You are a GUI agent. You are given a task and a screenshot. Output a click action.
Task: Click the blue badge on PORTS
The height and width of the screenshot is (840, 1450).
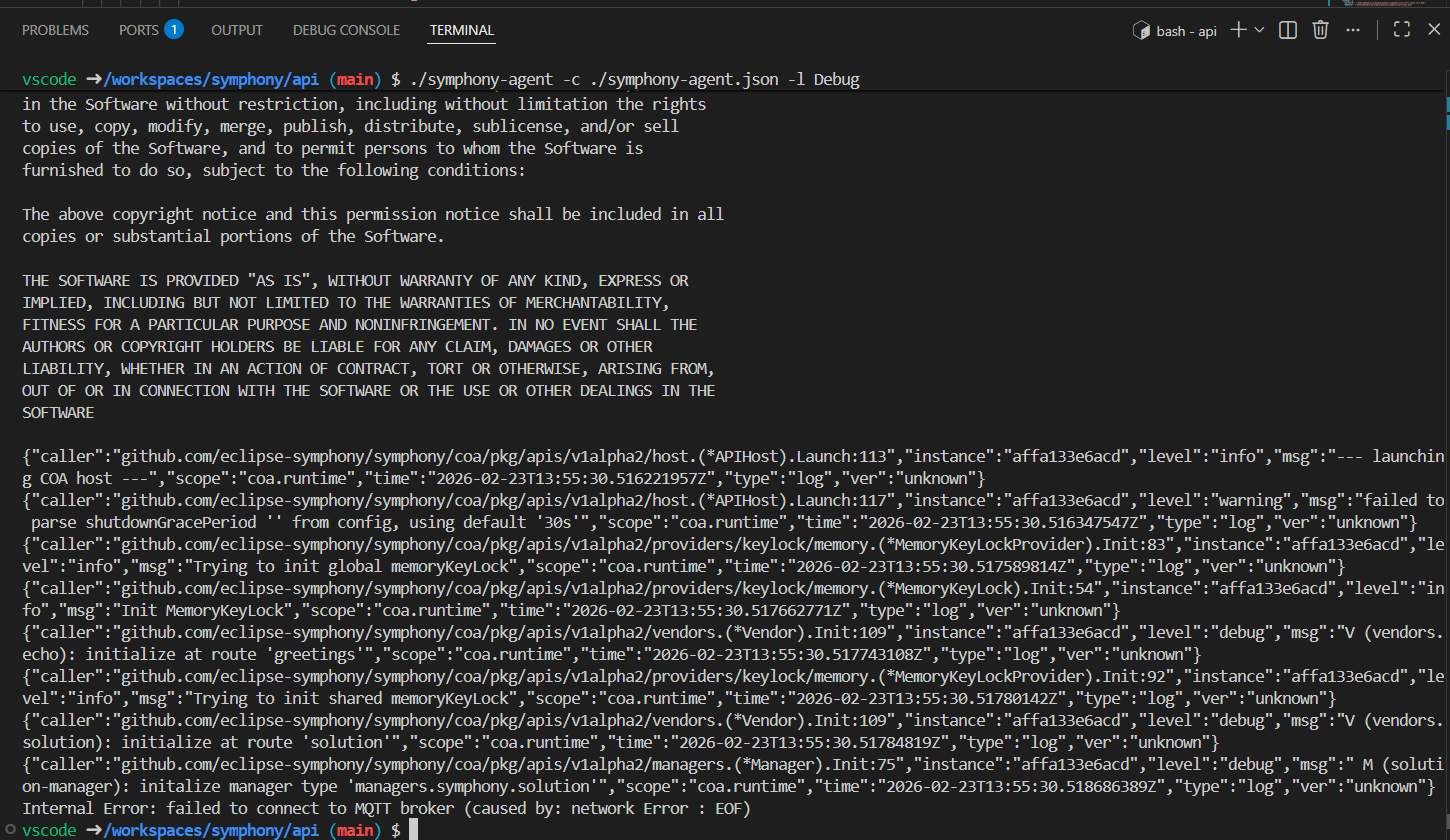tap(173, 29)
